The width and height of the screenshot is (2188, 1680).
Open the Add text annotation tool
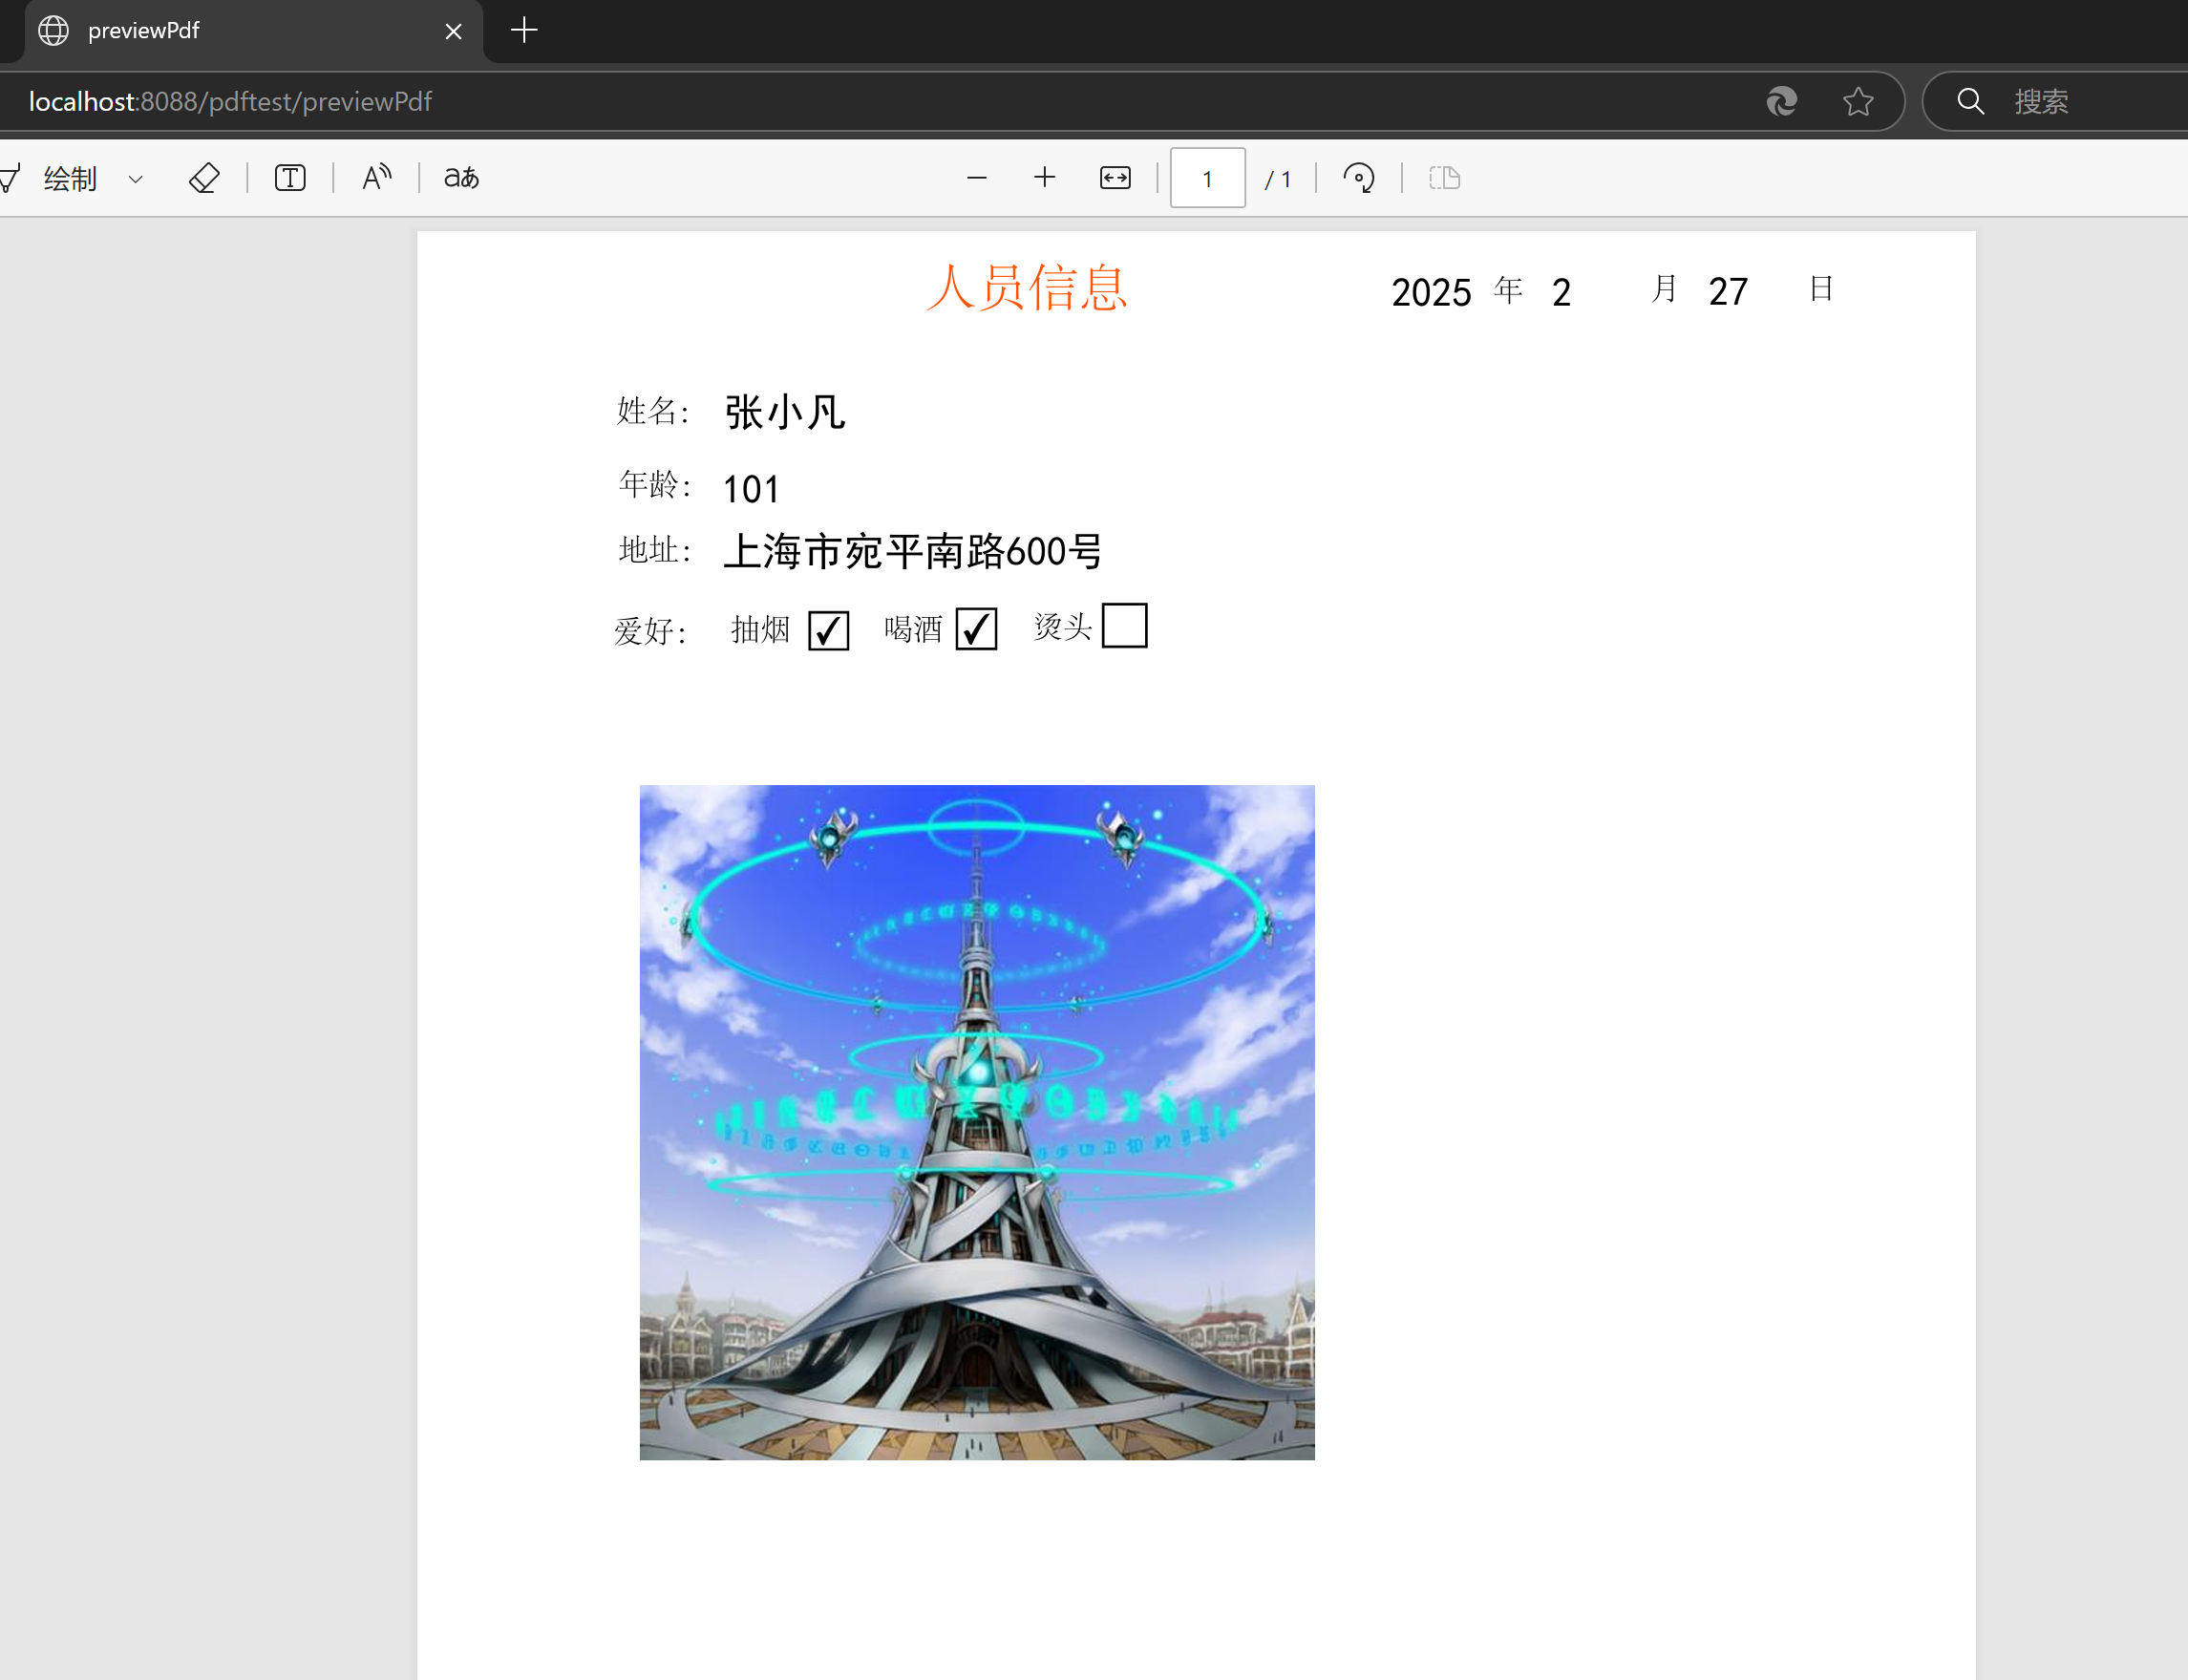coord(289,177)
